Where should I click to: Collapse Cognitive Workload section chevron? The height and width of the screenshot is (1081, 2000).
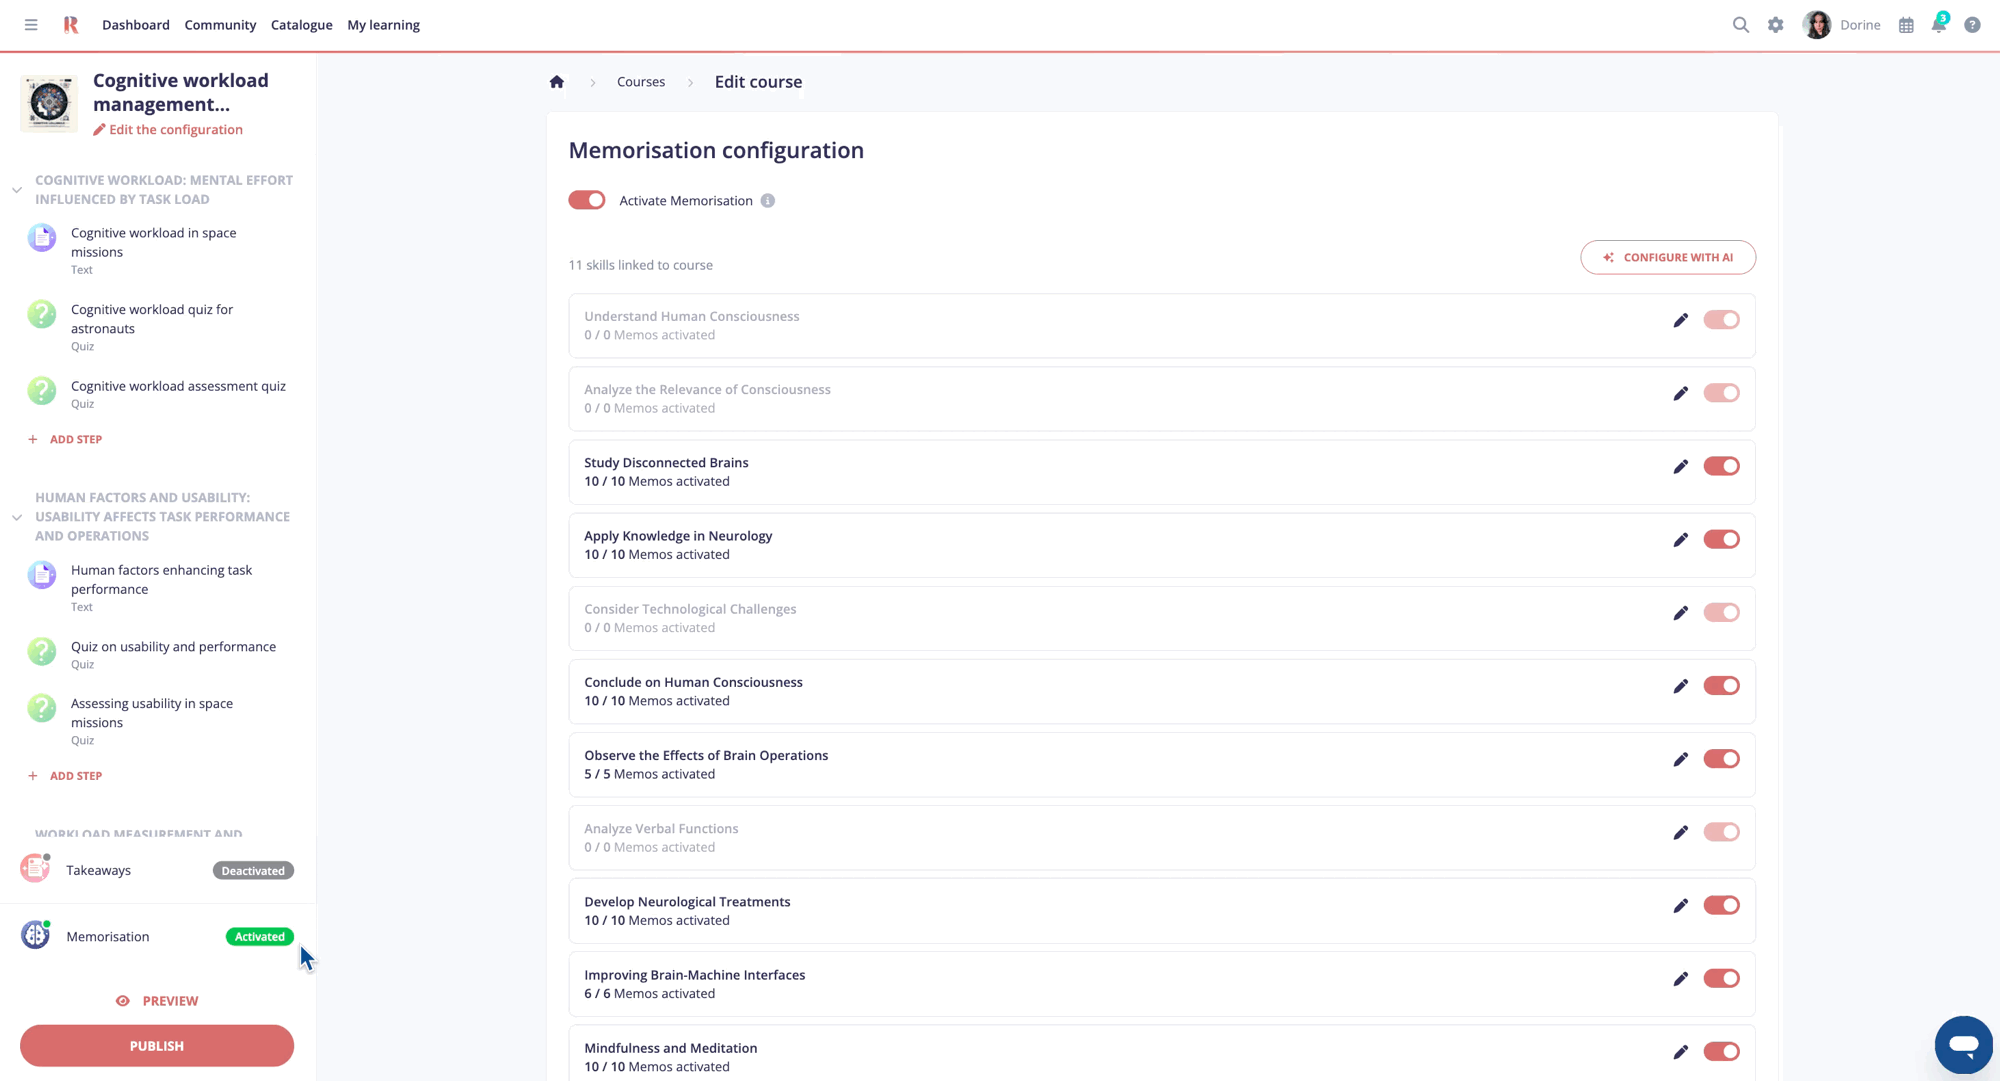click(x=17, y=190)
